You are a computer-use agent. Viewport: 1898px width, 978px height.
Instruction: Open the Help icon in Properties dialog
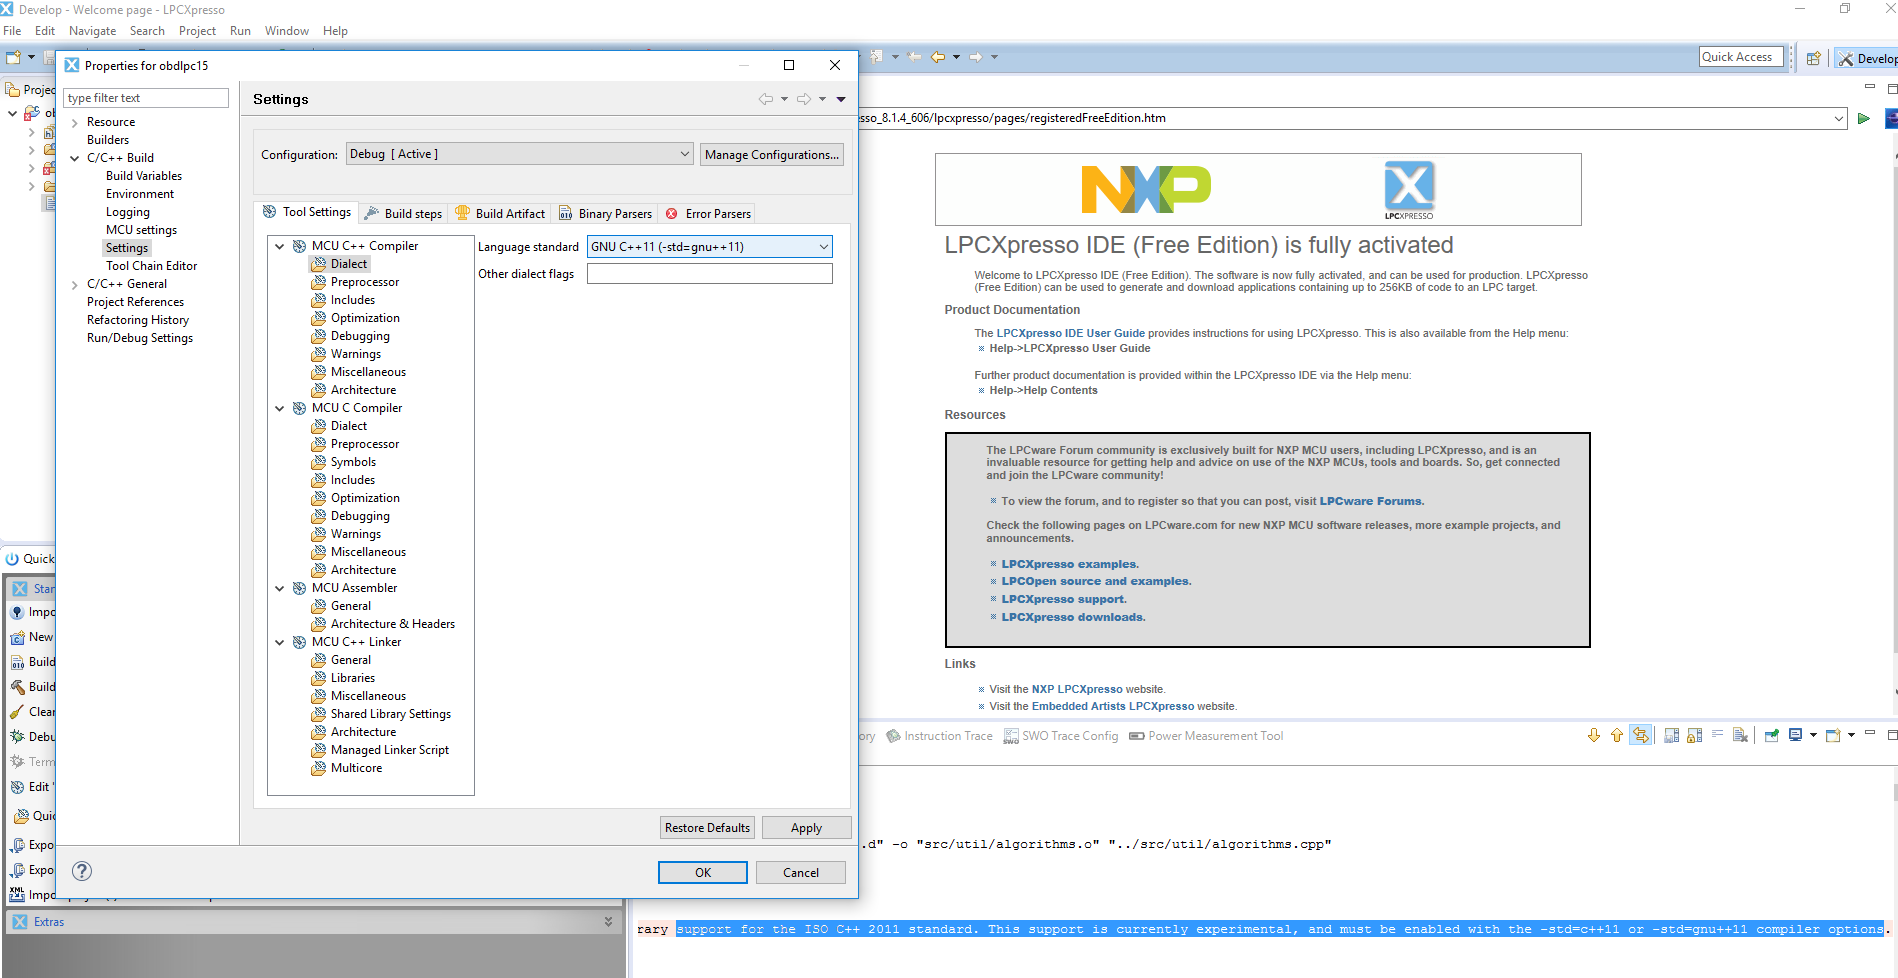(x=83, y=871)
